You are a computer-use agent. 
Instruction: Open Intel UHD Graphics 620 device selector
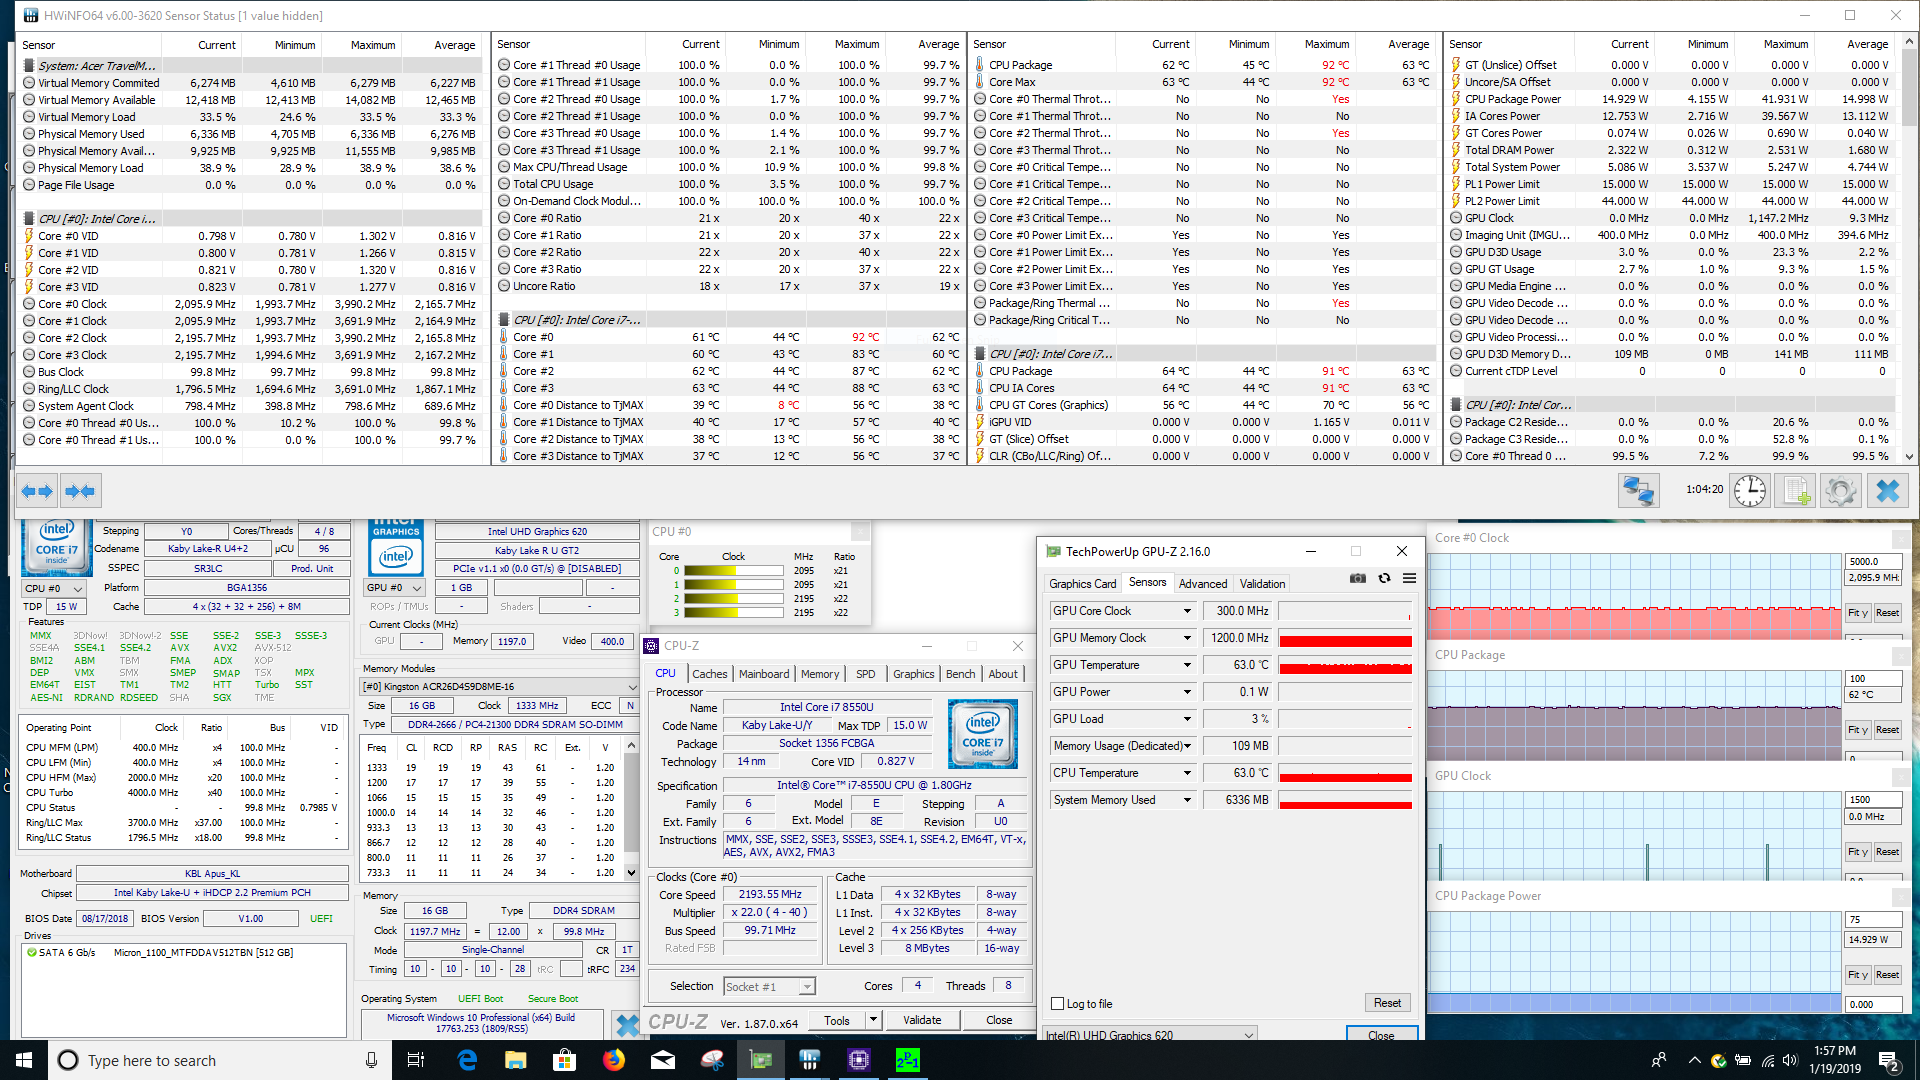[x=1150, y=1034]
